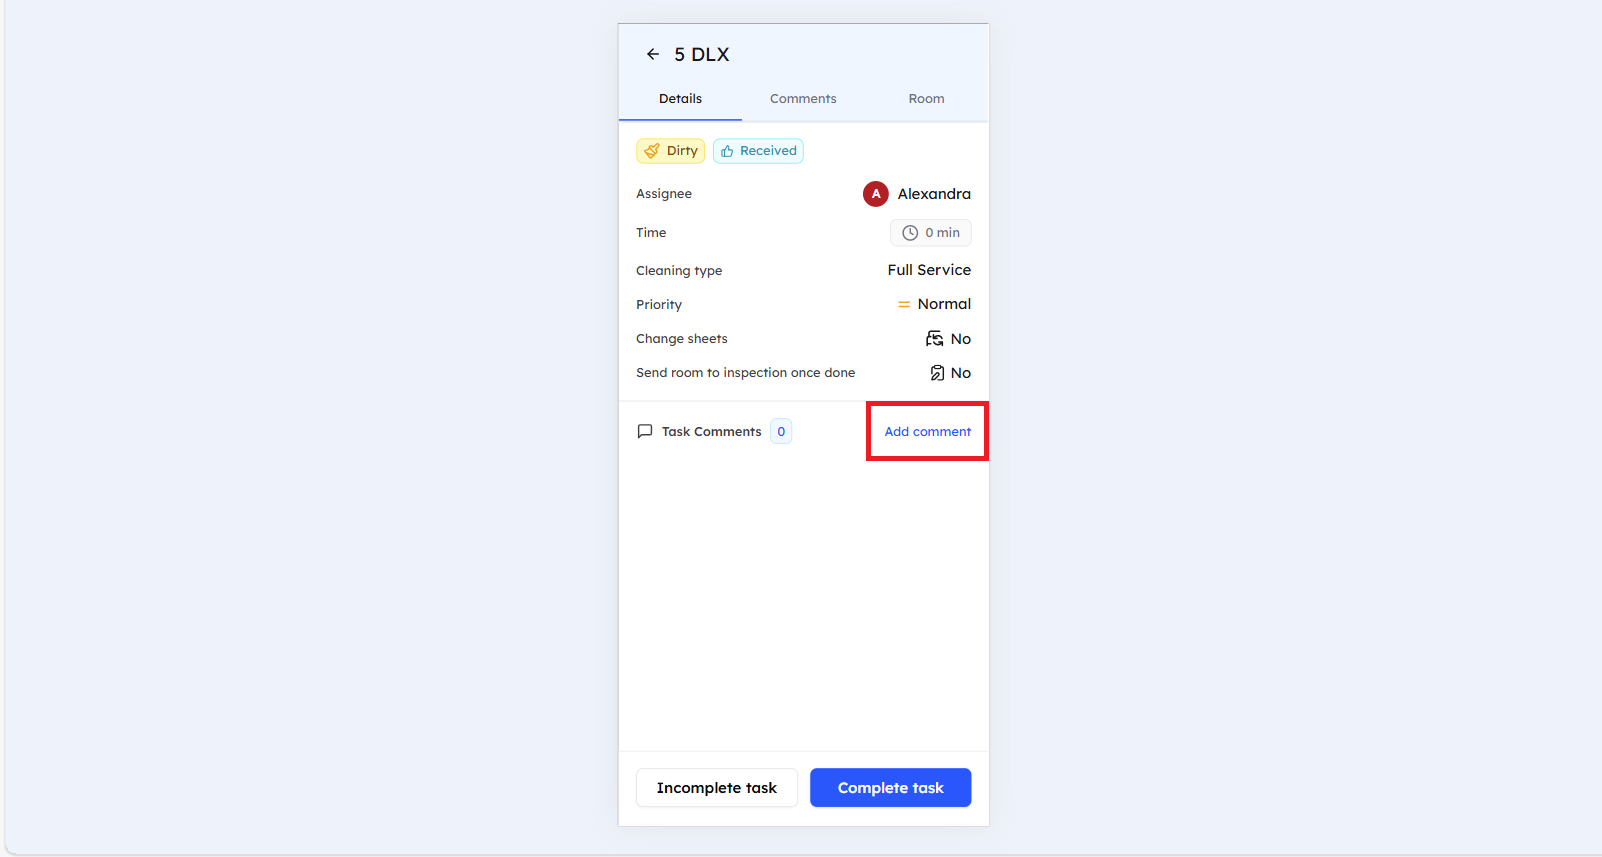The height and width of the screenshot is (857, 1602).
Task: Select the Details tab
Action: click(680, 99)
